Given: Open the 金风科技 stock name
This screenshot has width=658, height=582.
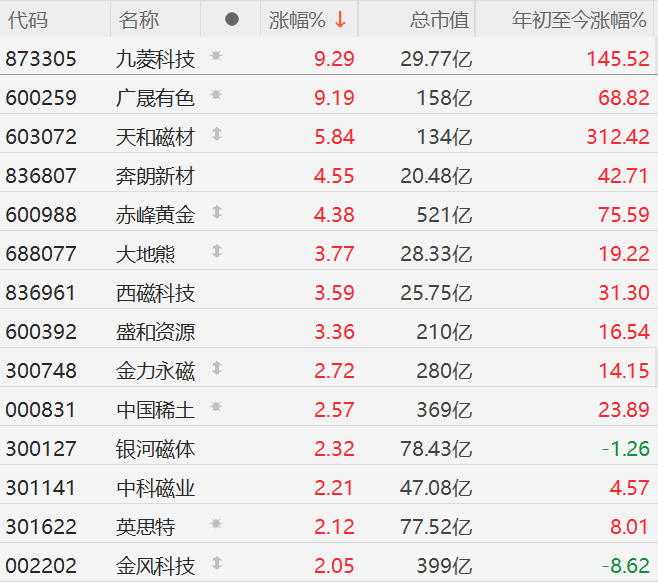Looking at the screenshot, I should [x=155, y=566].
